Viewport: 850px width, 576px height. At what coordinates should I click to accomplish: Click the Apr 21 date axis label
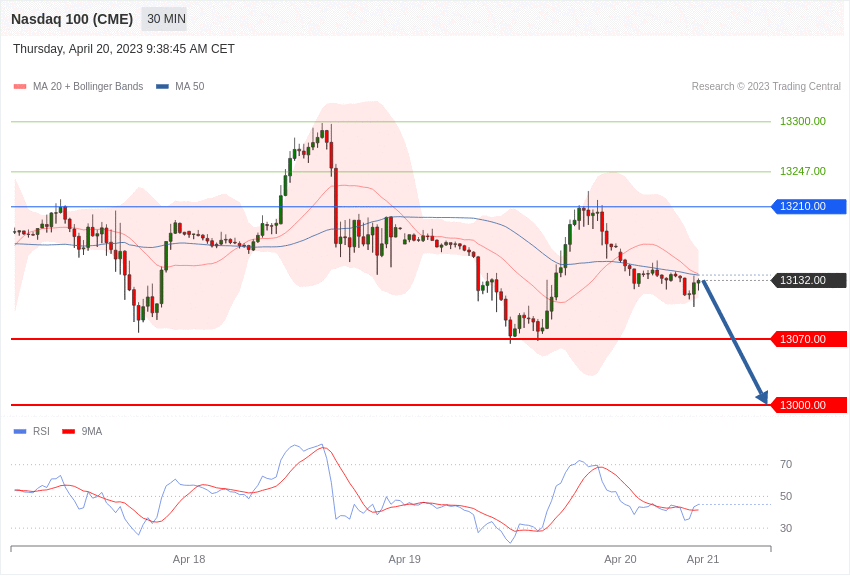pos(703,559)
